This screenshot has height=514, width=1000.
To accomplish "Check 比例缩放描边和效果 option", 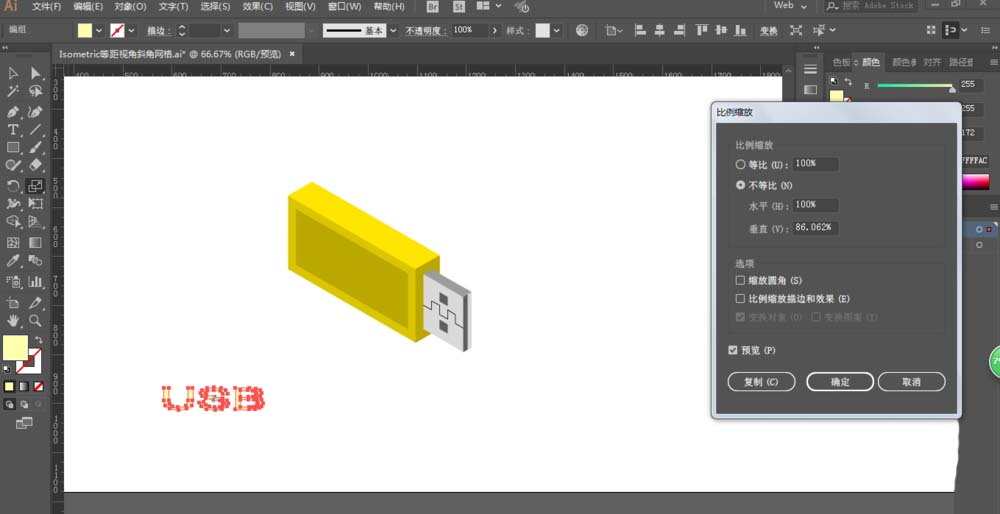I will click(741, 299).
